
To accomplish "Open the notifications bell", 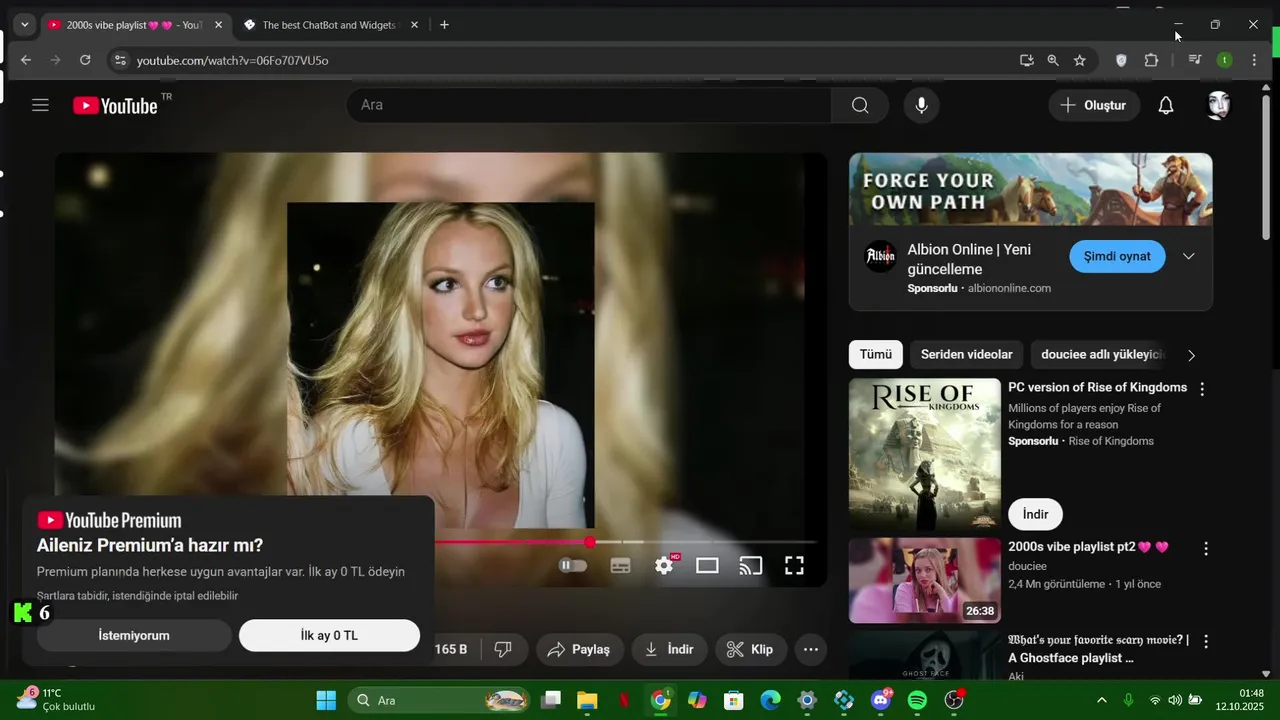I will click(1166, 105).
